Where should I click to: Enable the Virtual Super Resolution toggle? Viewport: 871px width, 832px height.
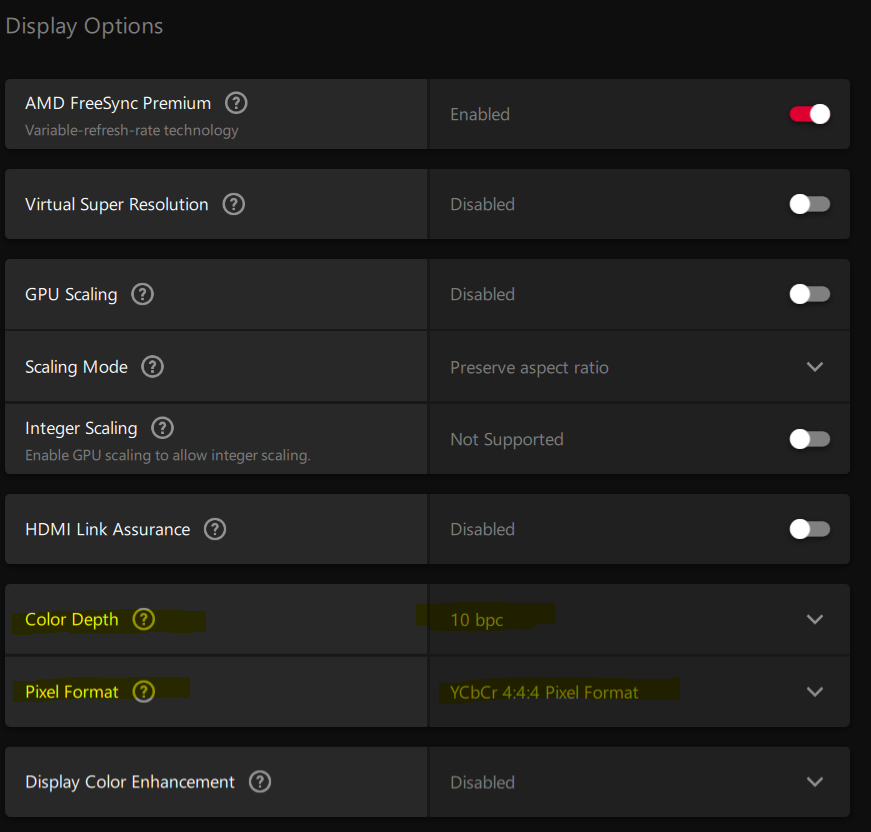(x=810, y=204)
